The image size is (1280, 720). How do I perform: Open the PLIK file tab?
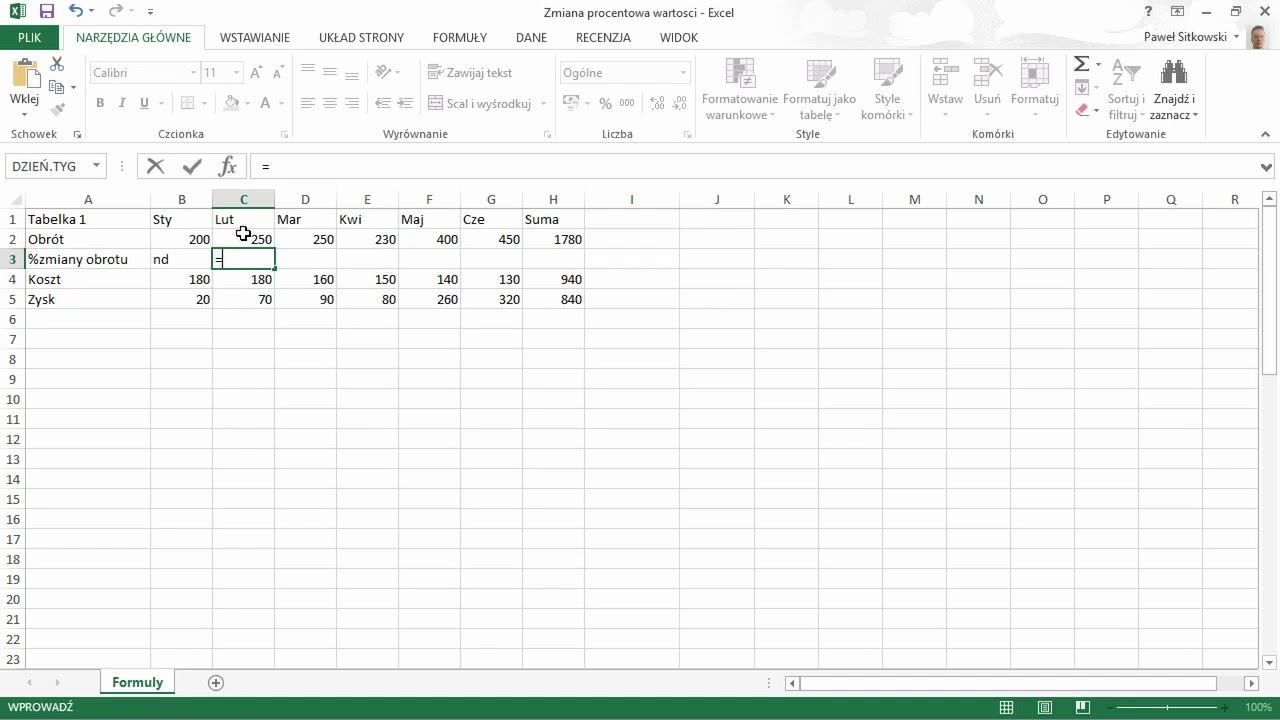tap(30, 37)
